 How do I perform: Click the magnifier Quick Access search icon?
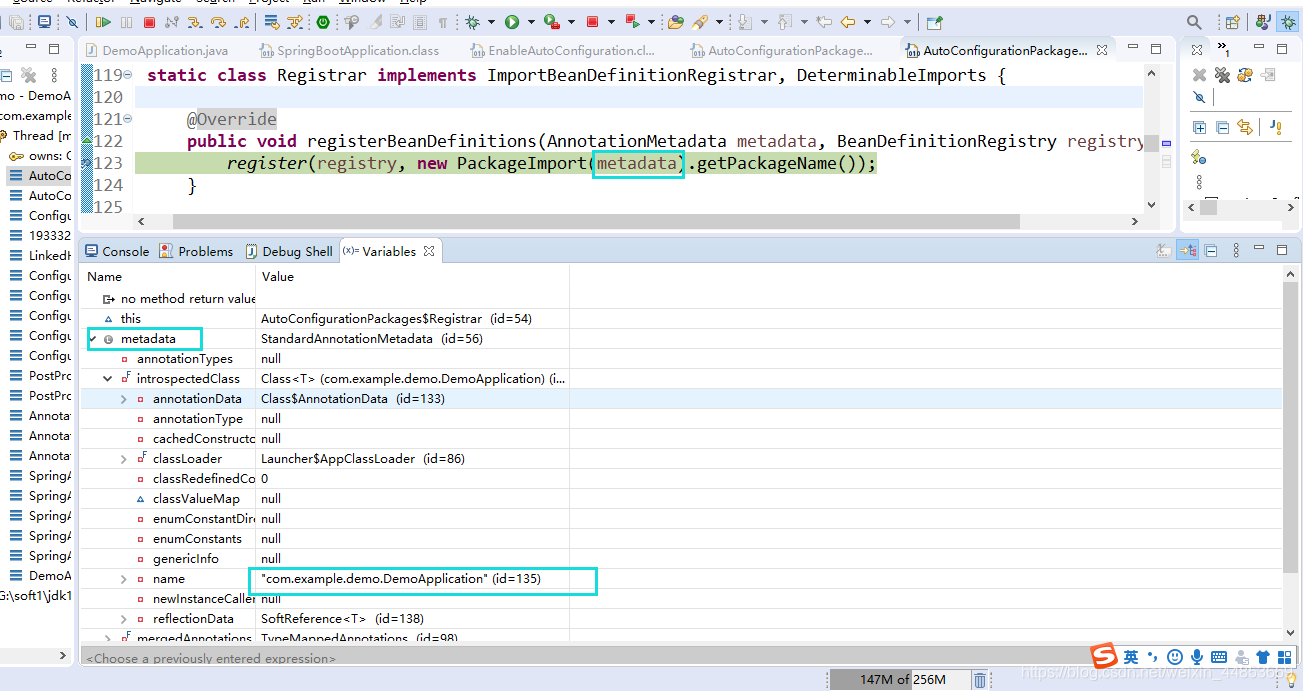click(x=1194, y=22)
